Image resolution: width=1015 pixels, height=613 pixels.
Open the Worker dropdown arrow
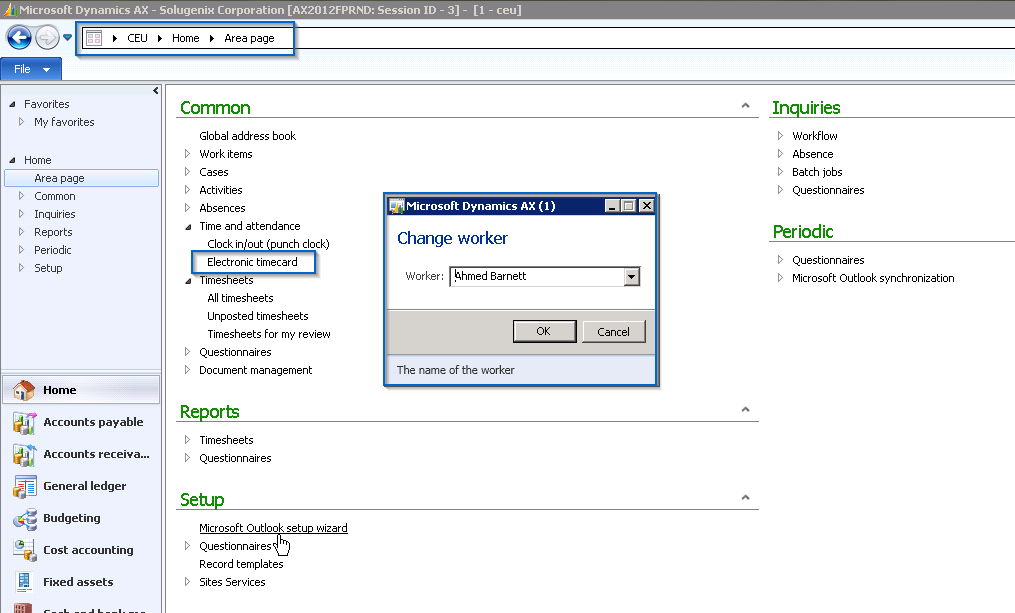[x=631, y=277]
